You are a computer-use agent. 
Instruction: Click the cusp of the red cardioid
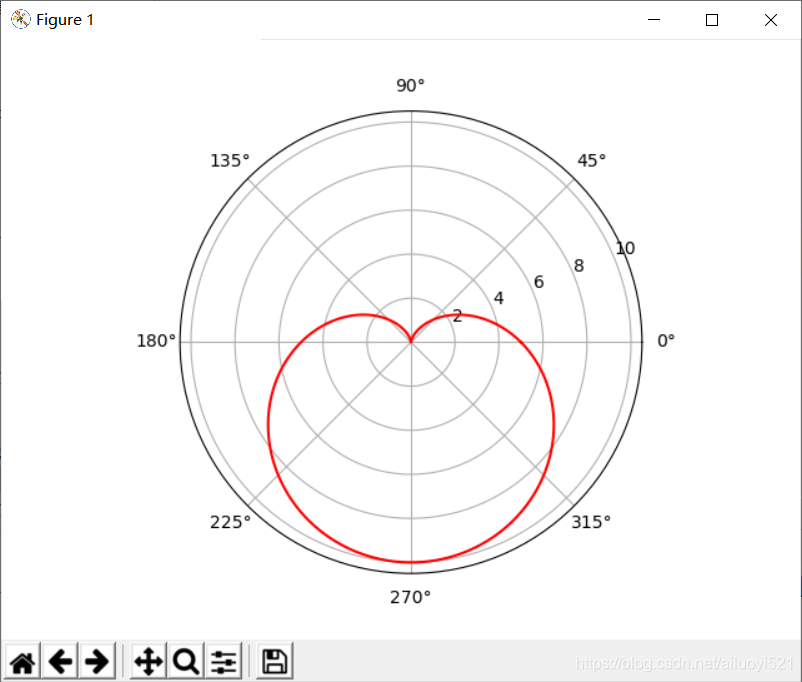click(x=411, y=341)
